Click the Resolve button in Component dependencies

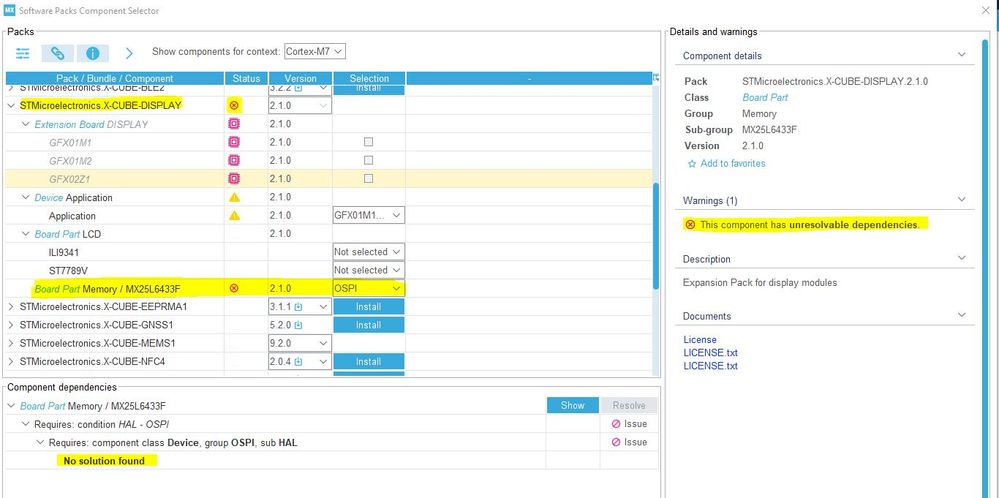(629, 406)
